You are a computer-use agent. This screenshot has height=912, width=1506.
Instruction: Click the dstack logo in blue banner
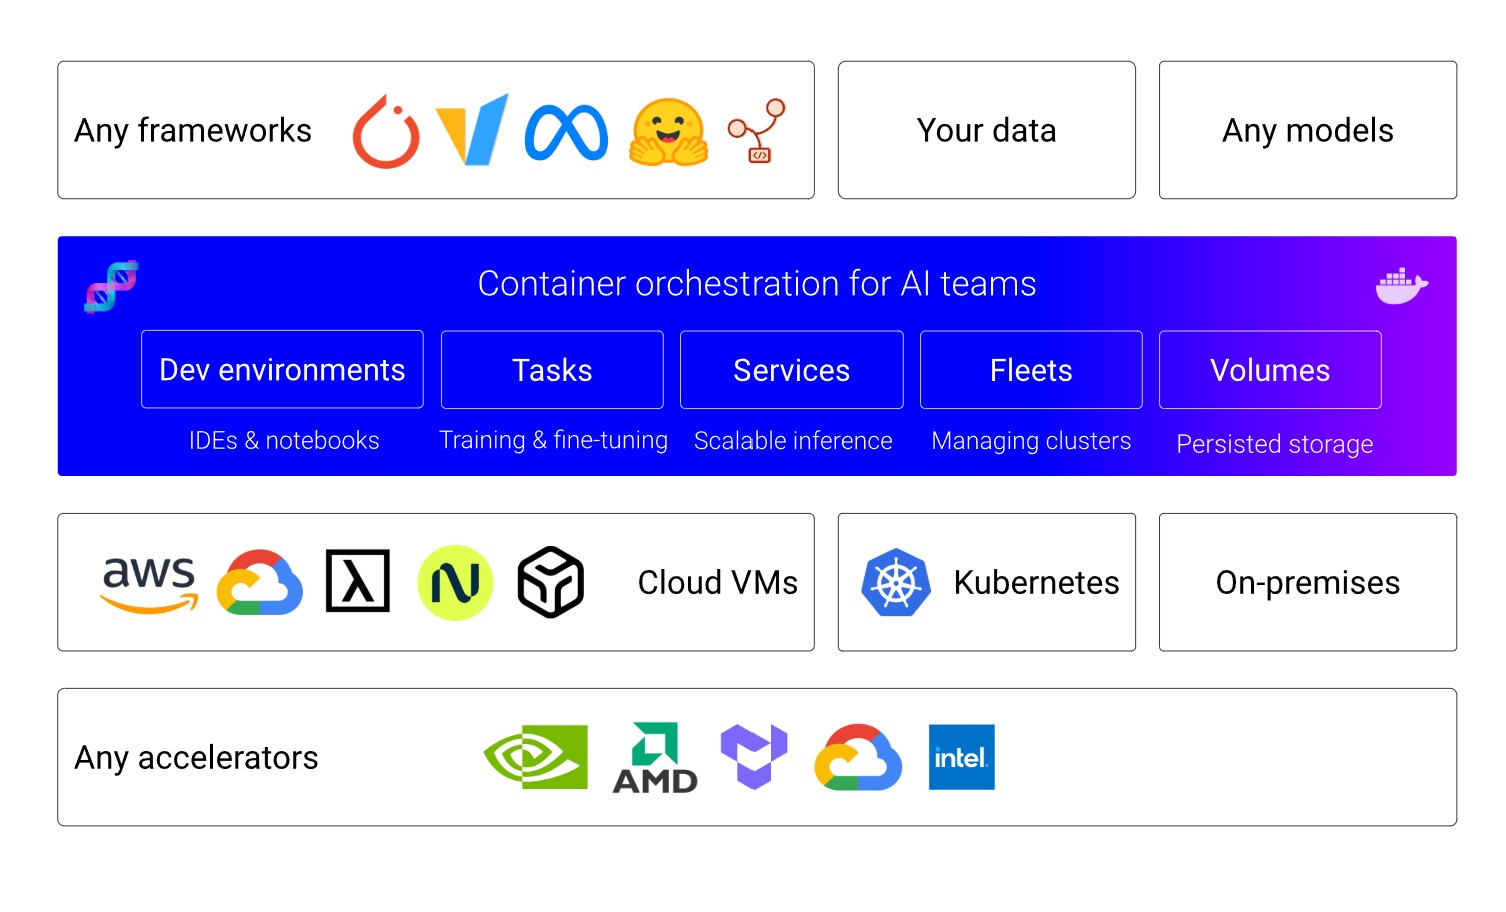pyautogui.click(x=111, y=286)
